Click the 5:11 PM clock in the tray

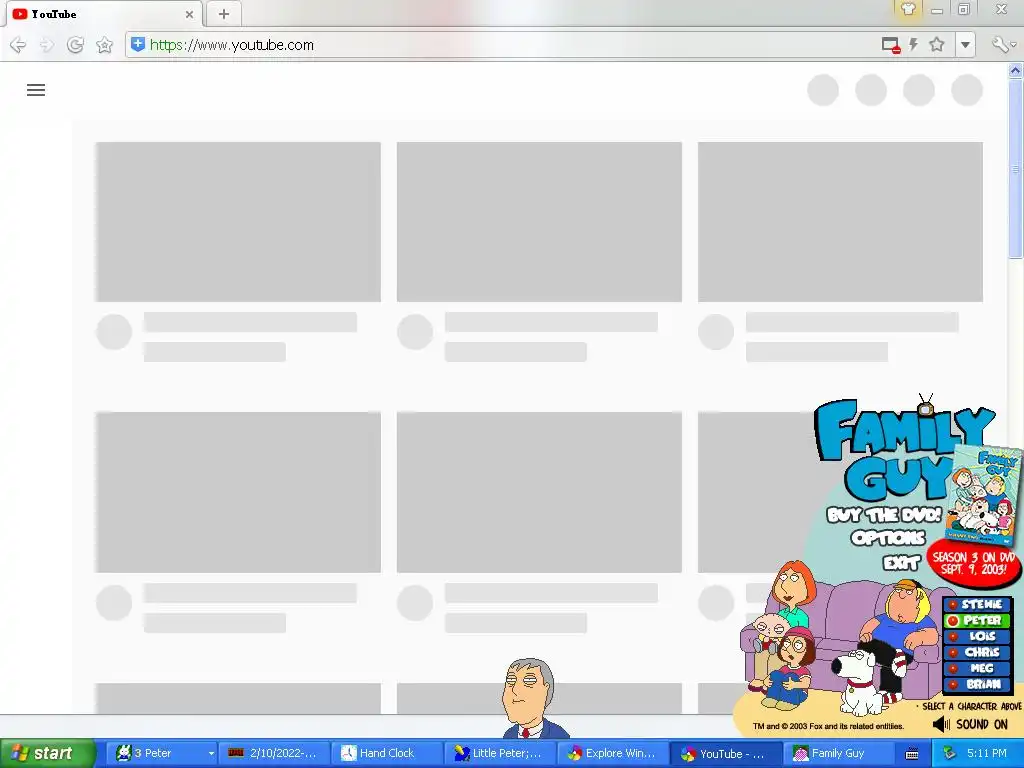(x=987, y=754)
